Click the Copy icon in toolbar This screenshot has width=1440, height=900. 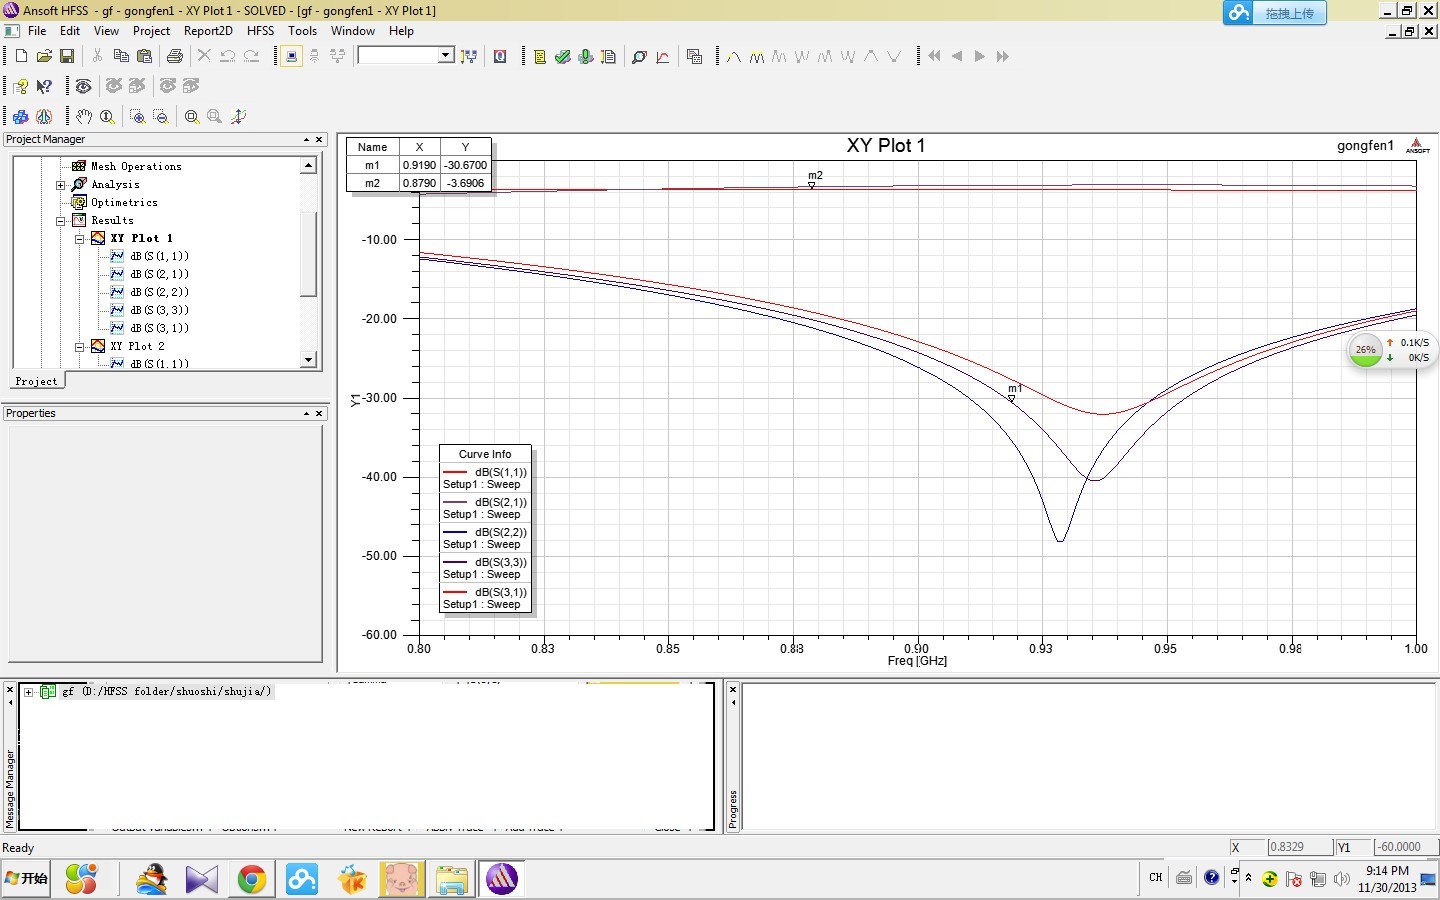[x=121, y=56]
